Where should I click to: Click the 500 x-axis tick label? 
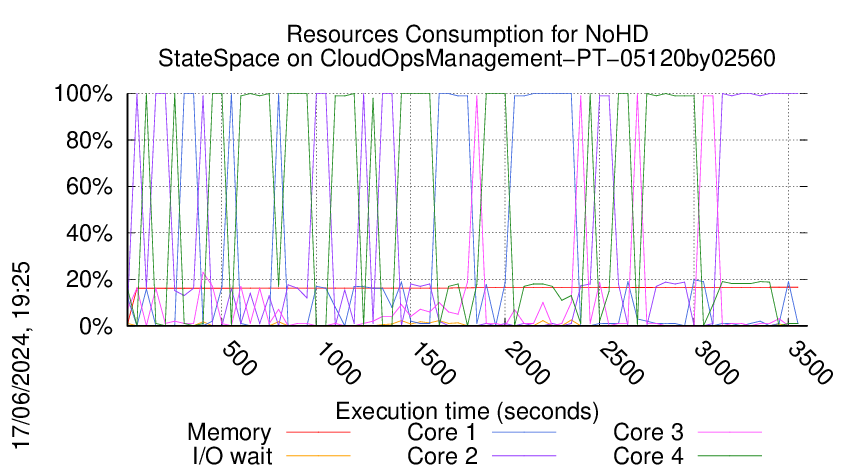point(239,358)
